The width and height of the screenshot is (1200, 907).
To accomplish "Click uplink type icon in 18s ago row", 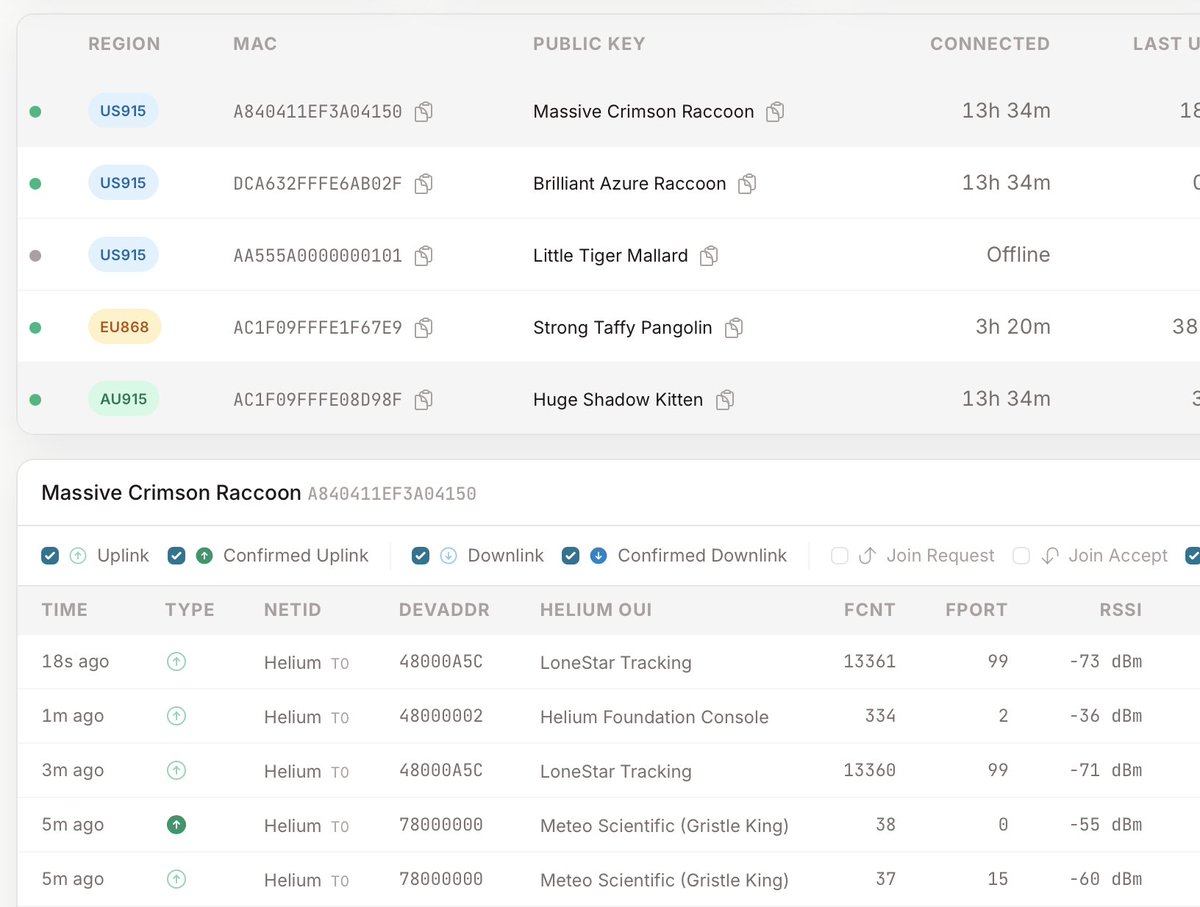I will tap(176, 662).
